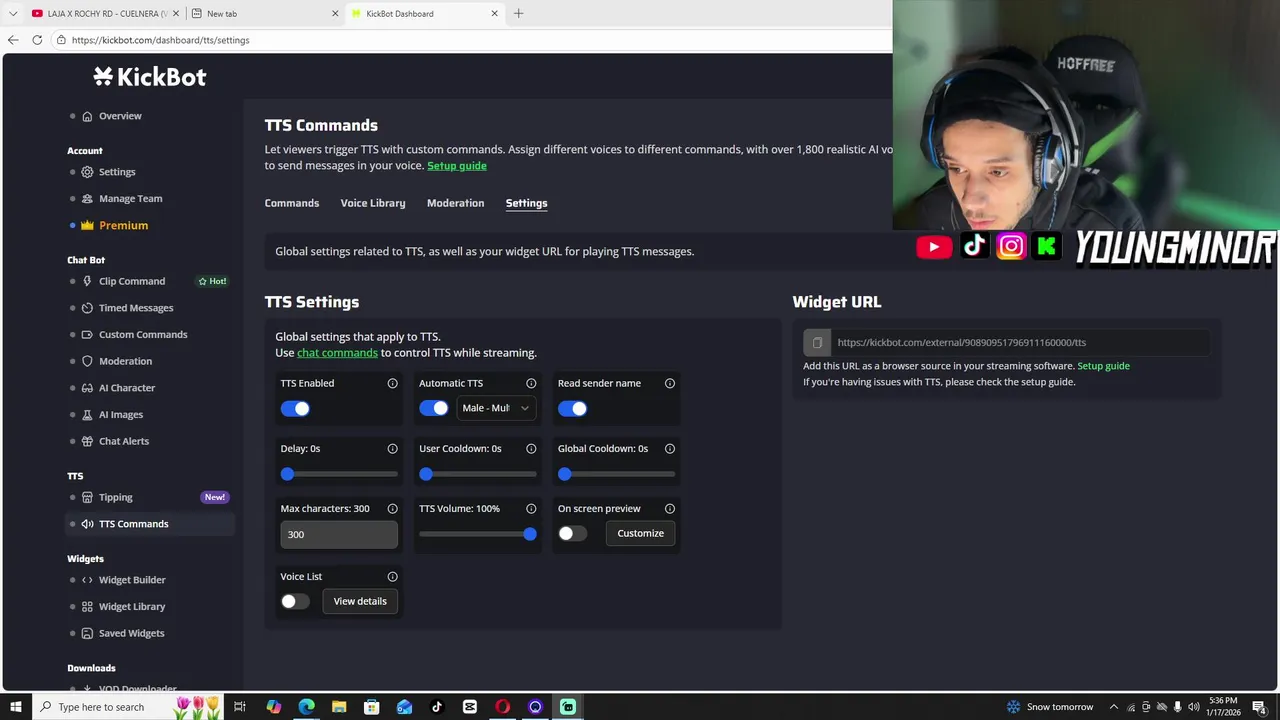
Task: Disable the TTS Enabled toggle
Action: pos(295,408)
